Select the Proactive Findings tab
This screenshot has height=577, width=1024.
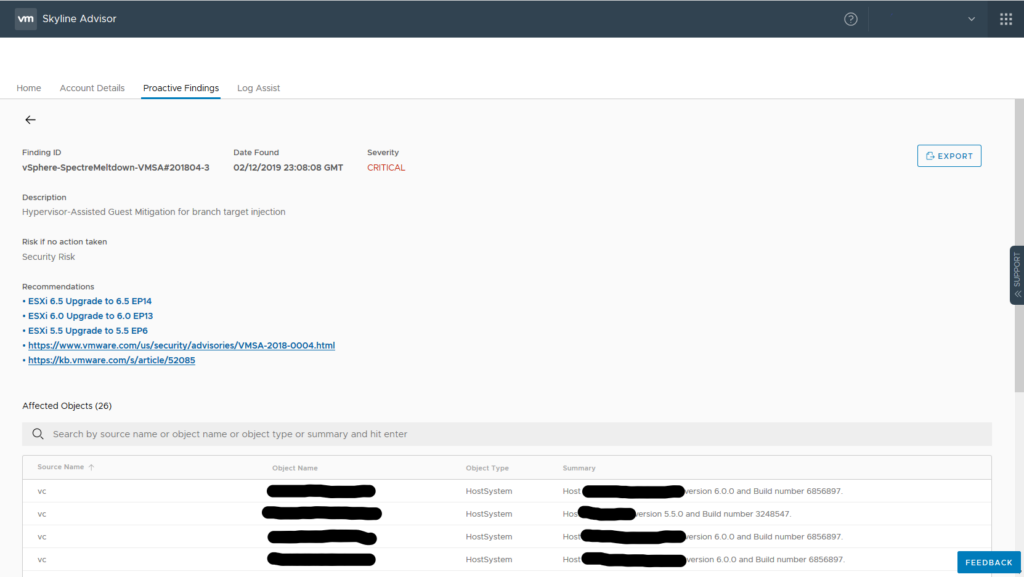pyautogui.click(x=181, y=88)
